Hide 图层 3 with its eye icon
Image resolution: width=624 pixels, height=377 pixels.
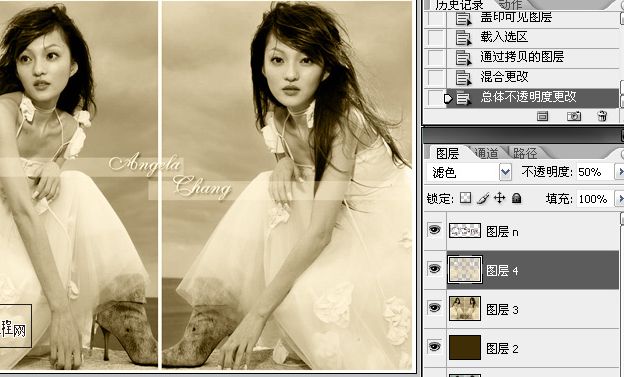pos(435,308)
